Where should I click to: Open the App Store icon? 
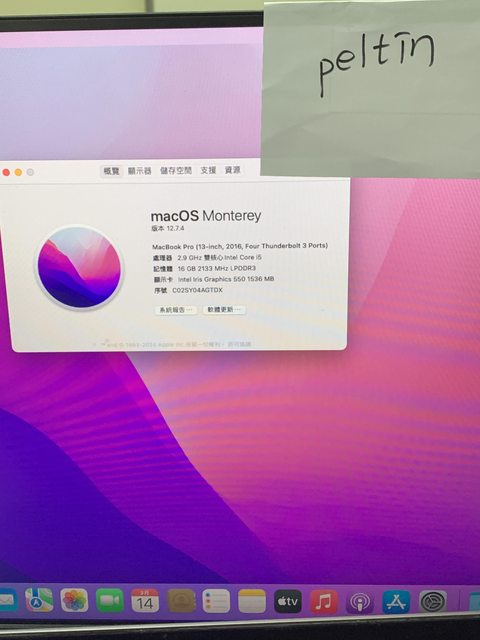pyautogui.click(x=396, y=602)
